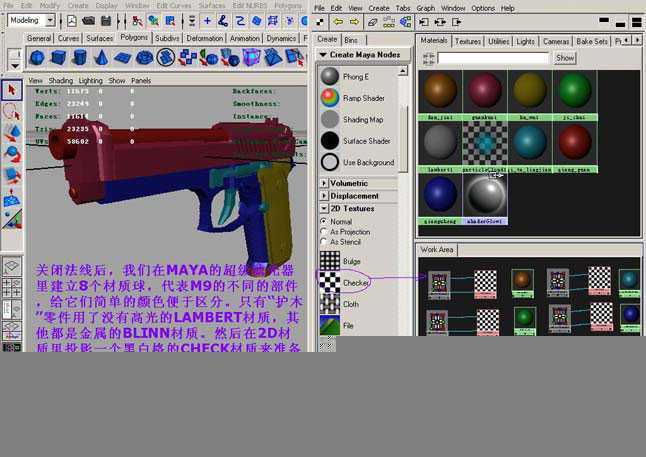Choose the Move tool in toolbox
Screen dimensions: 646x457
12,134
